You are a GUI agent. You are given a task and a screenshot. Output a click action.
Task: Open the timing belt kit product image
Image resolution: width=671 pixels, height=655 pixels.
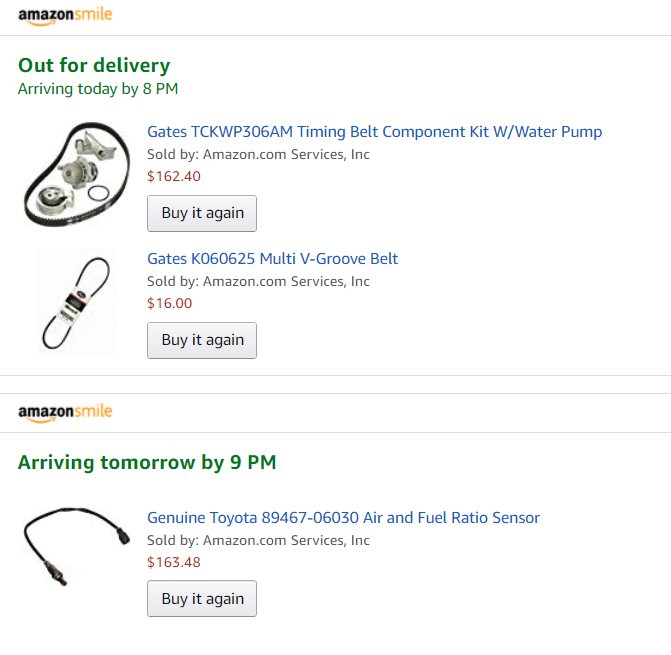click(77, 175)
